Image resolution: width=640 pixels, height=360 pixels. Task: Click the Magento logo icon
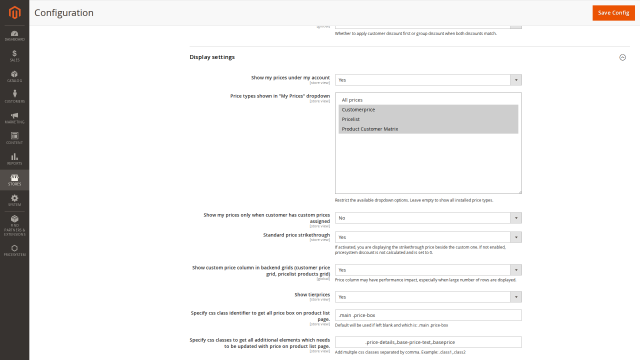[15, 13]
